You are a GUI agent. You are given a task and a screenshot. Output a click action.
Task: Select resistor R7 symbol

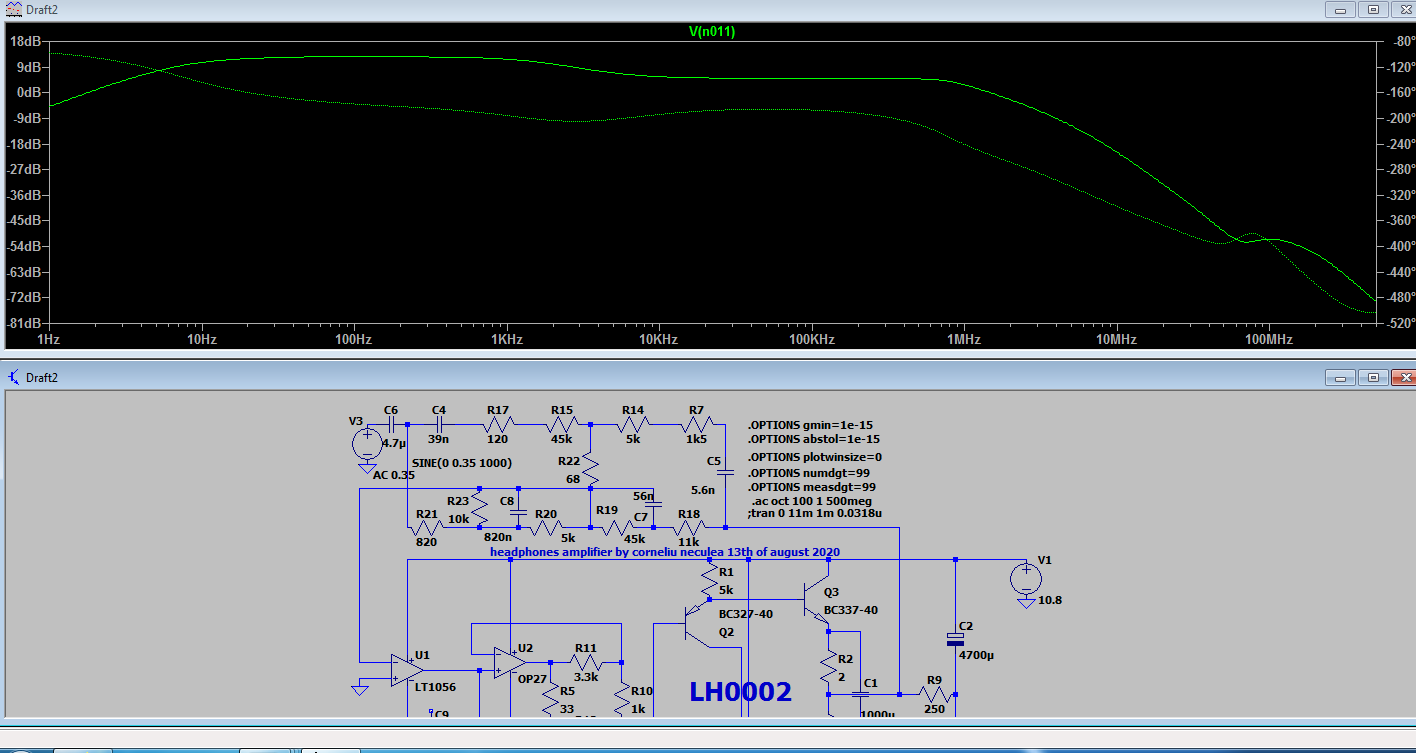coord(697,424)
